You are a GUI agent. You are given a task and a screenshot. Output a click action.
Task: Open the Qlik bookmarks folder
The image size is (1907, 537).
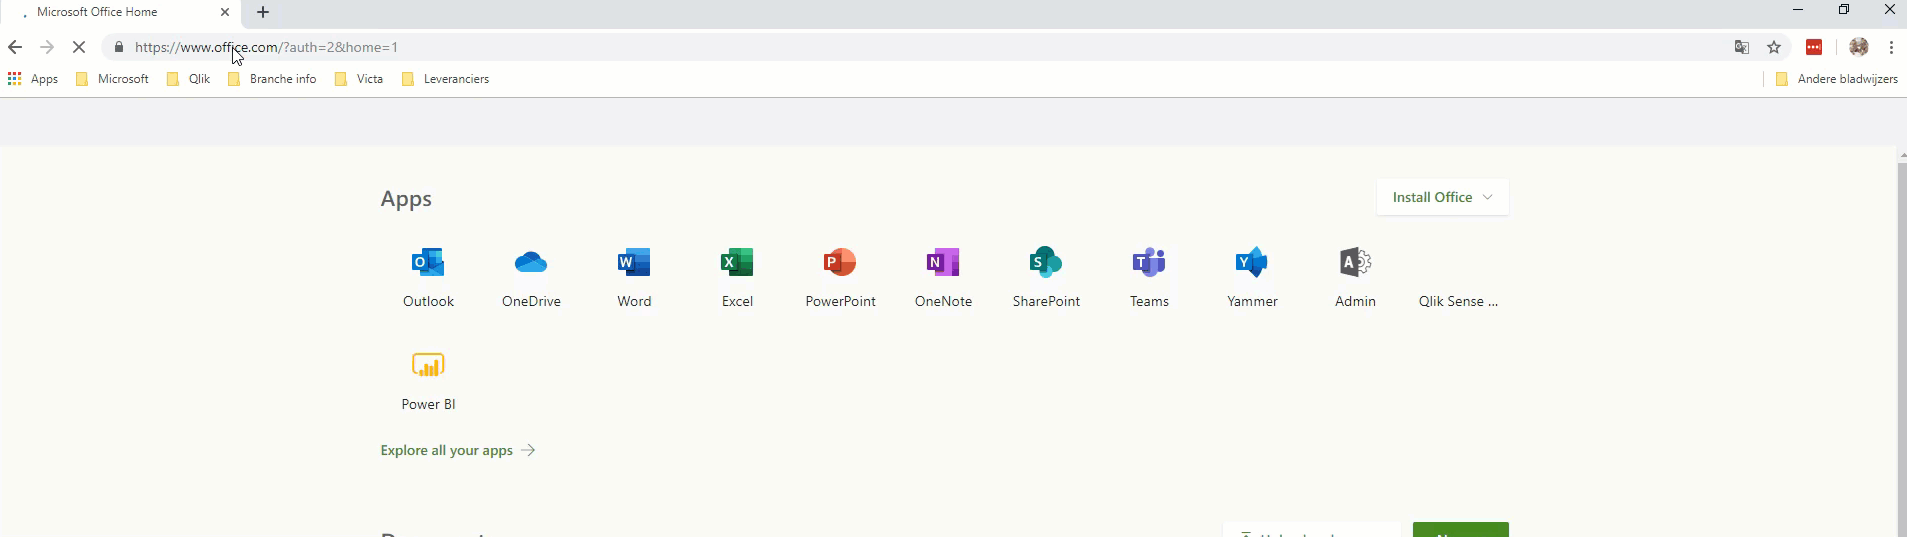pos(188,79)
